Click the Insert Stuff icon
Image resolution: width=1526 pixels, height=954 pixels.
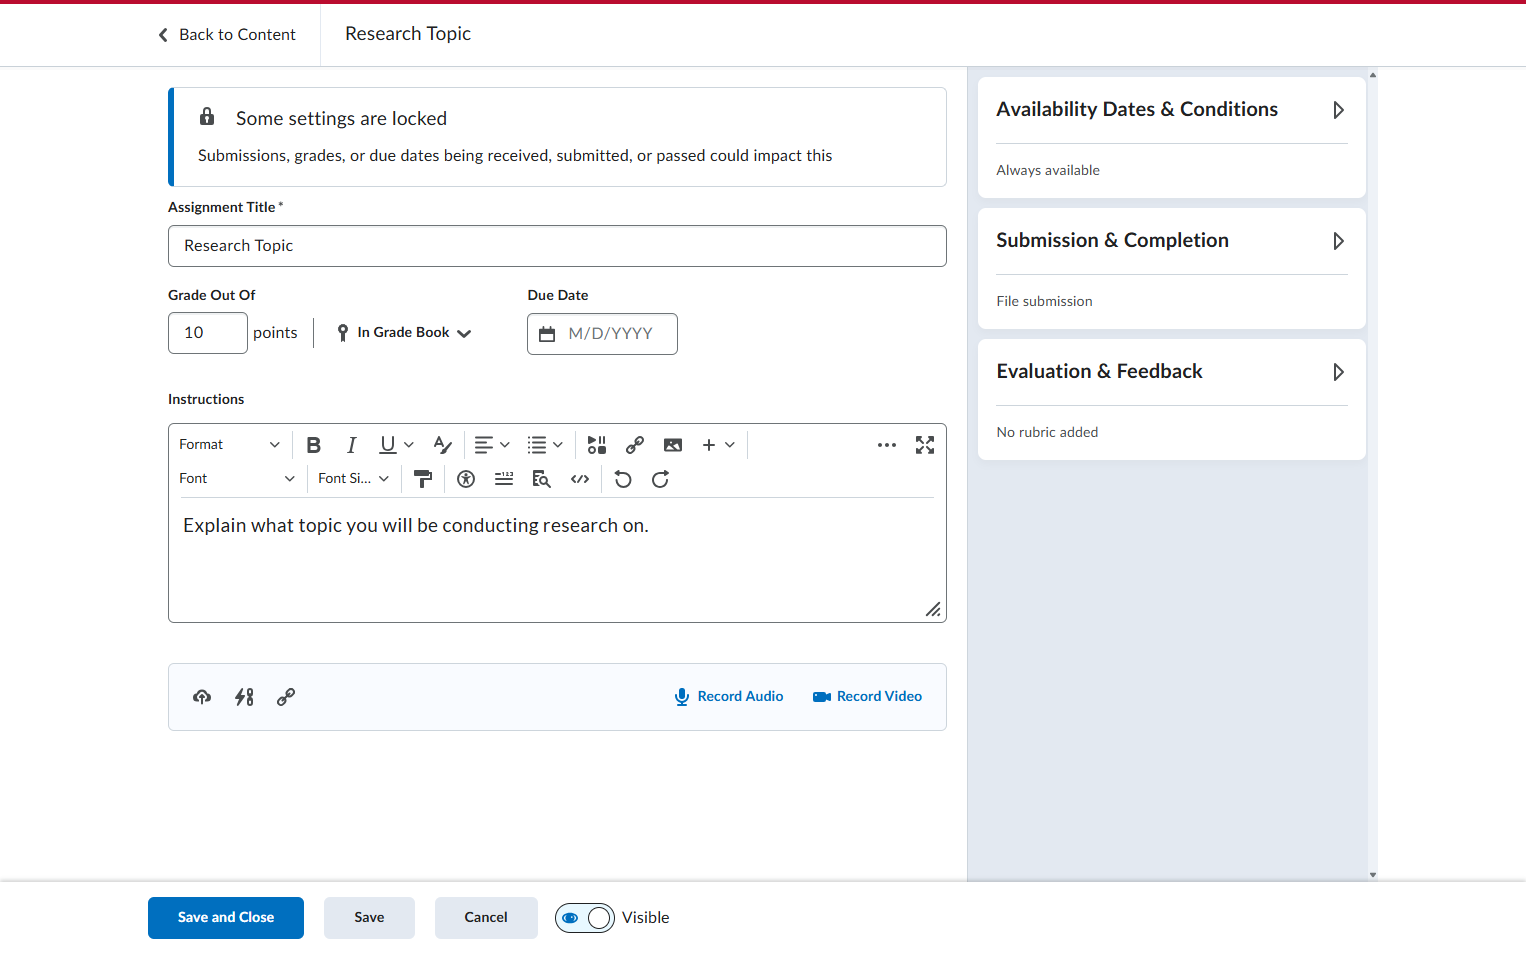[x=597, y=445]
